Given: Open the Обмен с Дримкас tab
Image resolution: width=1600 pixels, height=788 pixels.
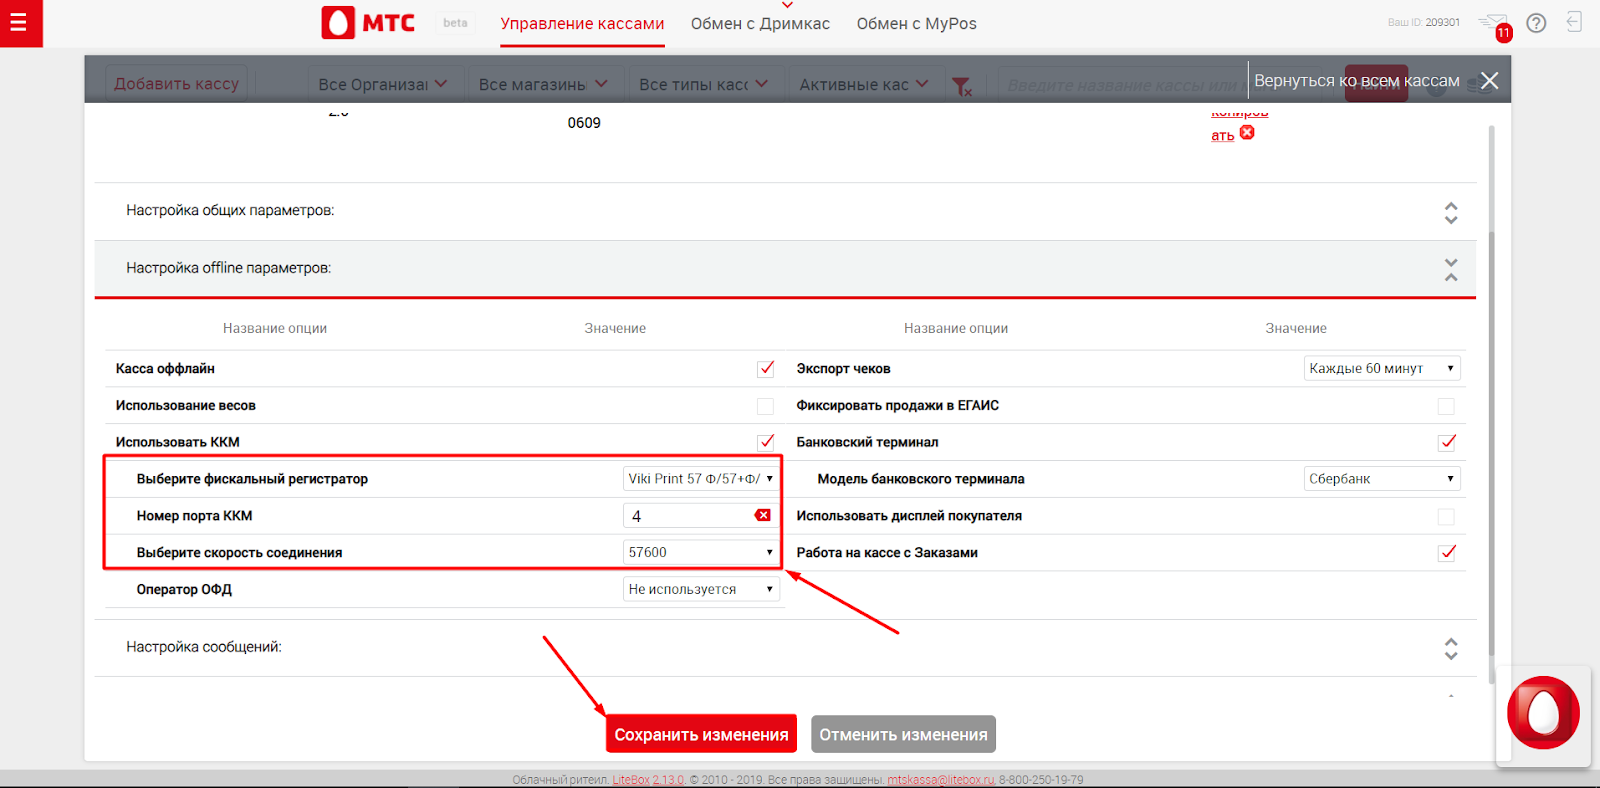Looking at the screenshot, I should [x=760, y=24].
